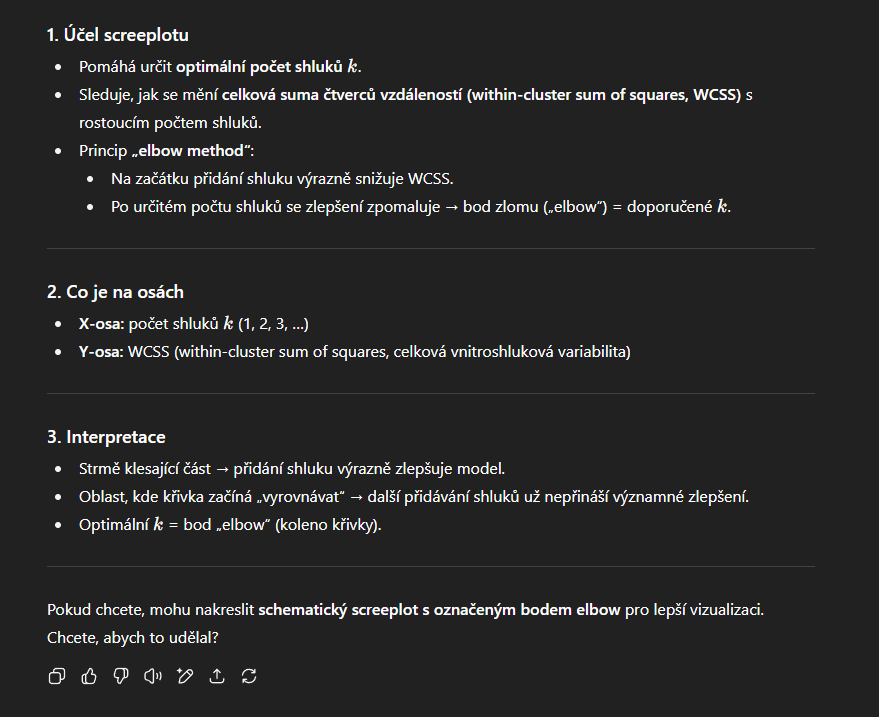Click the 'Strmě klesající část' bullet
The width and height of the screenshot is (879, 717).
pyautogui.click(x=292, y=469)
